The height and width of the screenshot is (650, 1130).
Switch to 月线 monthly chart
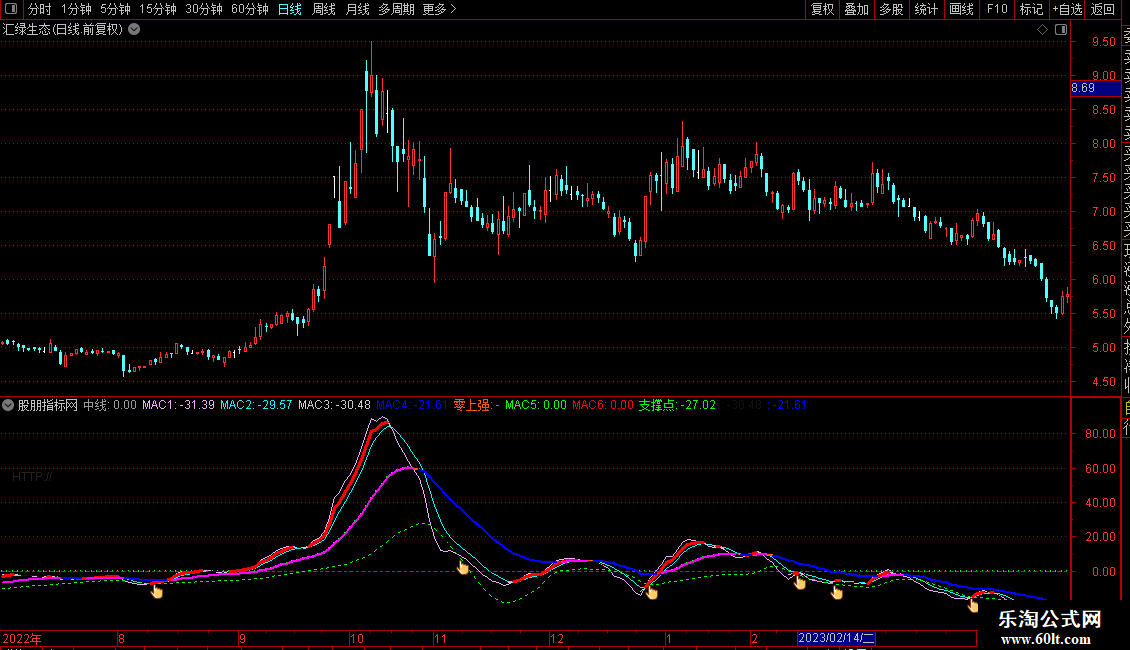(357, 9)
